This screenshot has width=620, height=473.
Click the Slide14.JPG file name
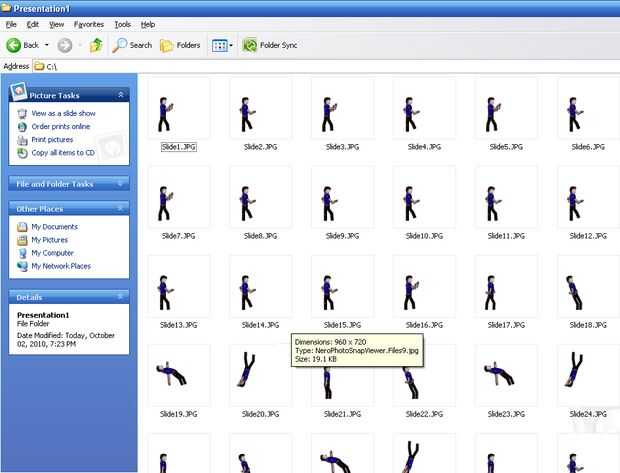pyautogui.click(x=261, y=325)
